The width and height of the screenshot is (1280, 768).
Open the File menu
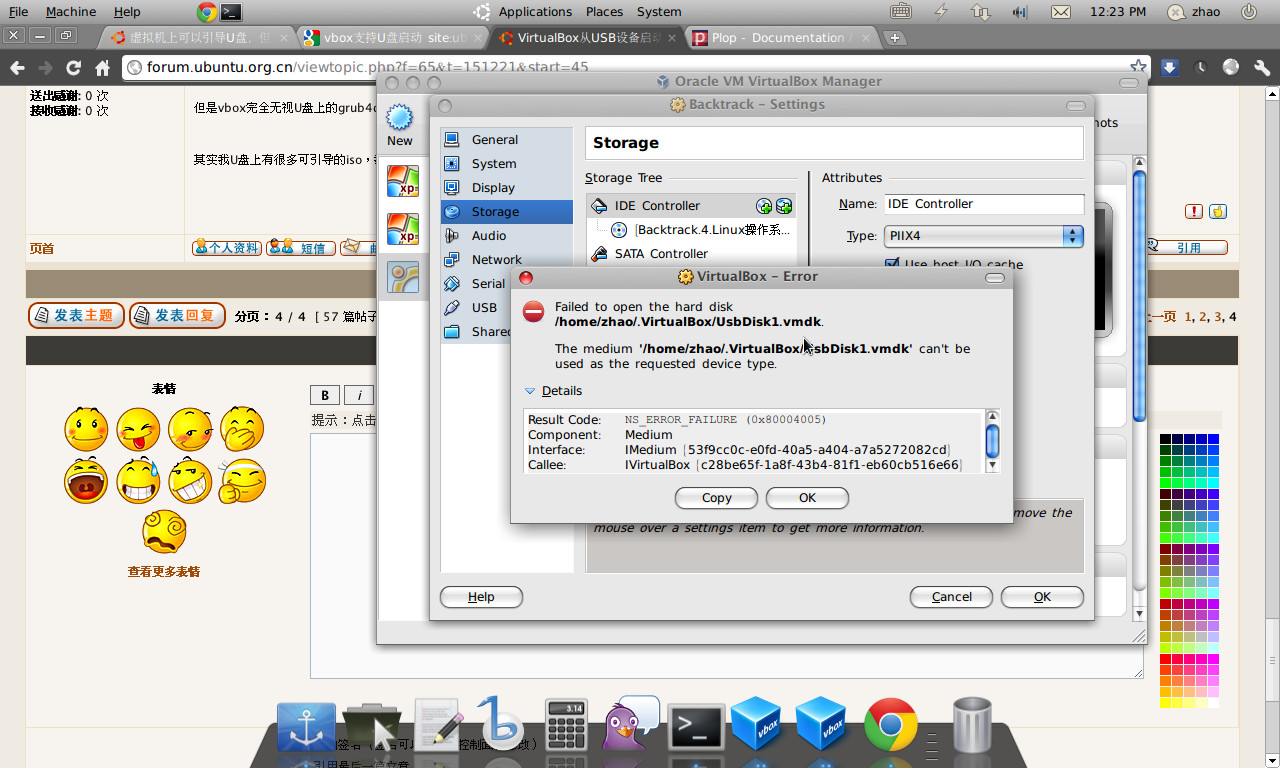18,12
